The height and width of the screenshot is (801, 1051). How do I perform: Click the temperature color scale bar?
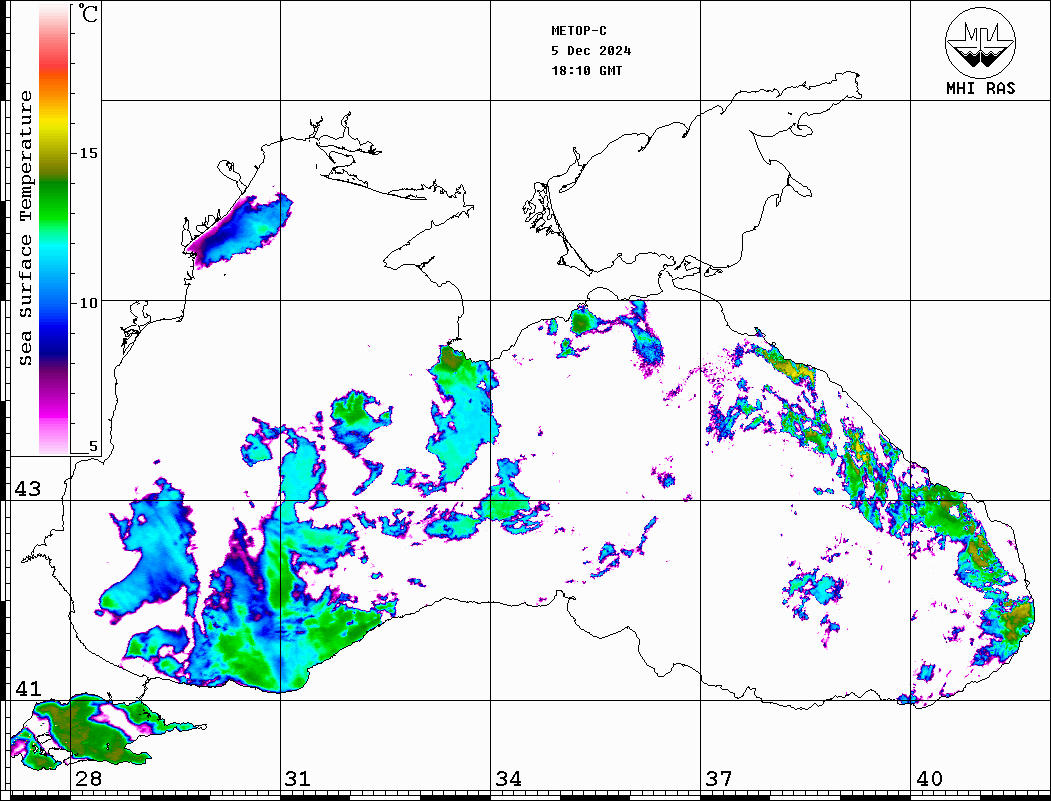tap(54, 229)
